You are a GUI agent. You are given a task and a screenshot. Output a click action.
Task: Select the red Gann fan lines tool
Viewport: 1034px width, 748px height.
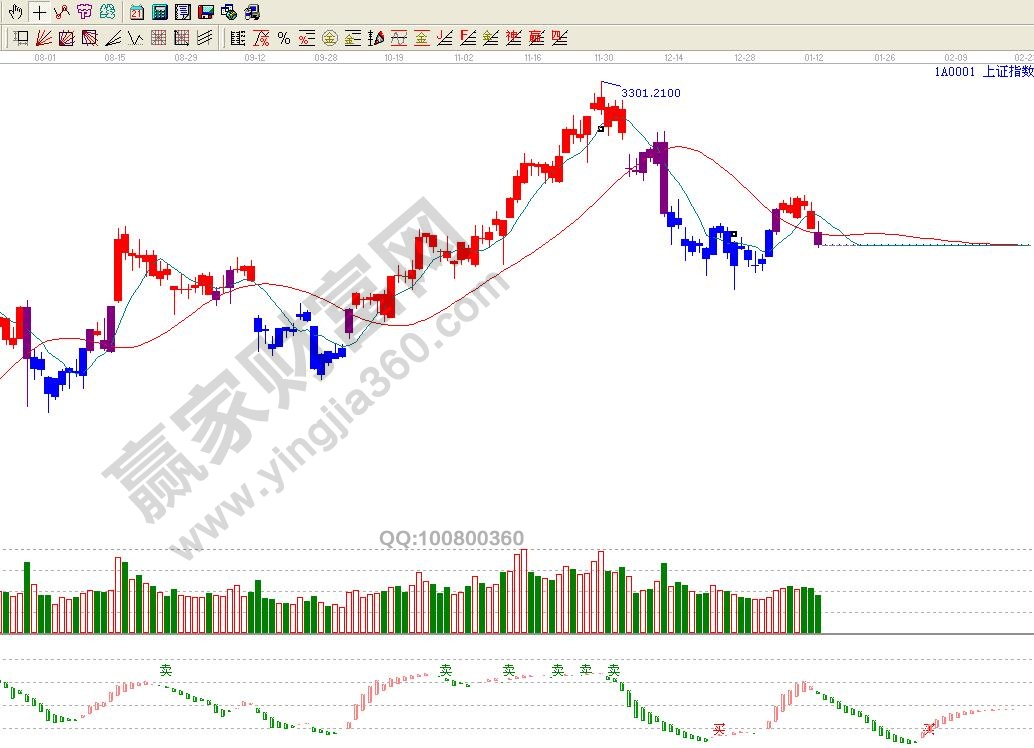[44, 38]
